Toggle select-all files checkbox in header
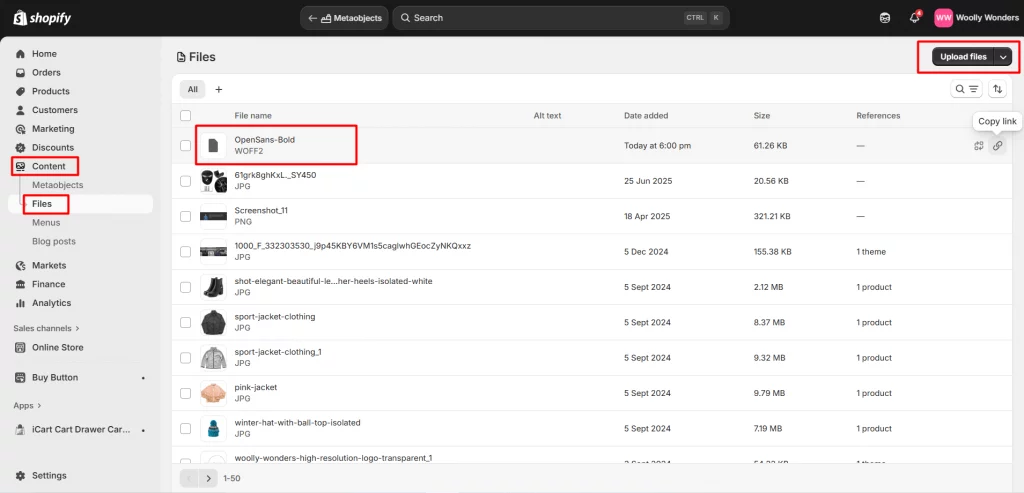Viewport: 1024px width, 493px height. pos(185,116)
